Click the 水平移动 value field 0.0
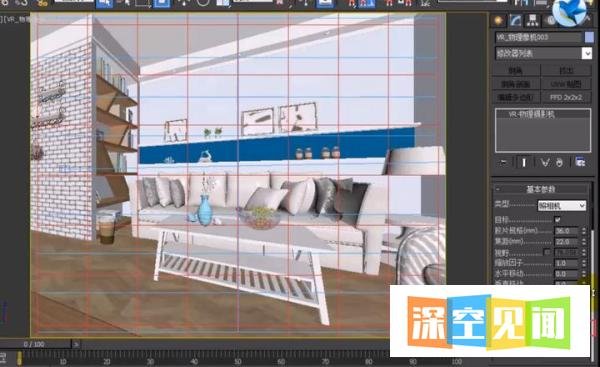Screen dimensions: 600x367 (566, 274)
